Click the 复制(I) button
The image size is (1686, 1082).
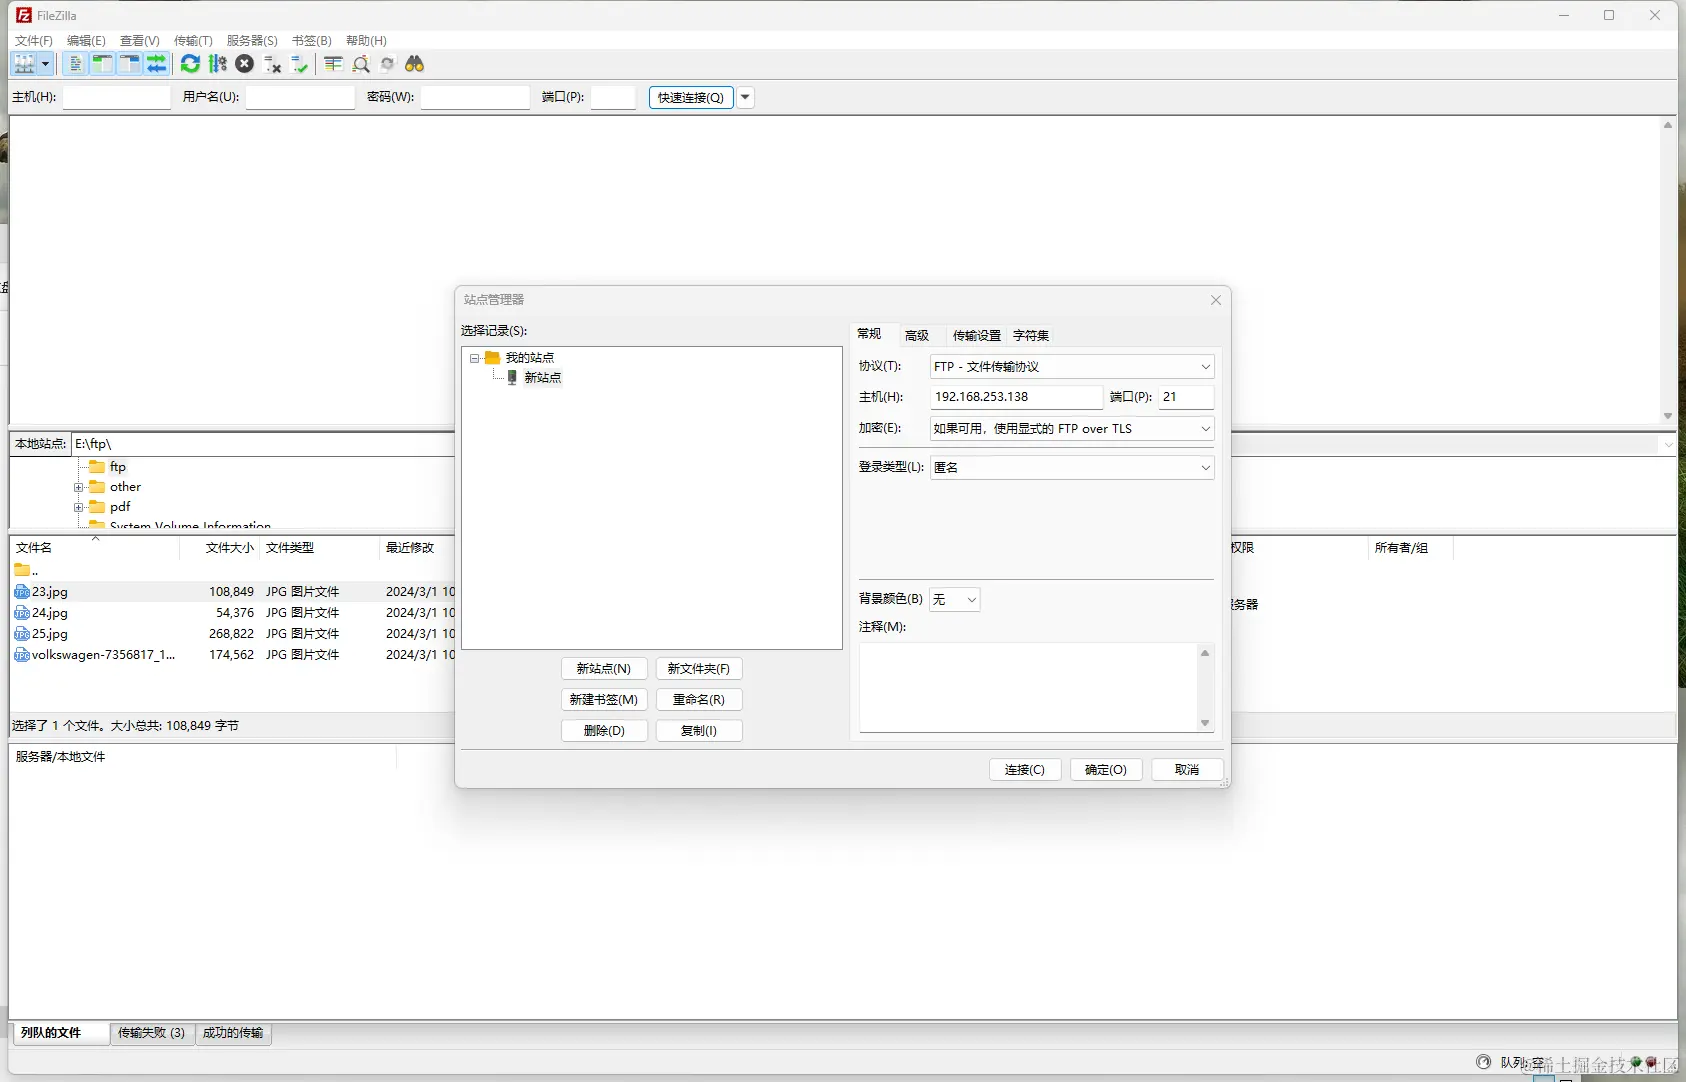tap(699, 731)
